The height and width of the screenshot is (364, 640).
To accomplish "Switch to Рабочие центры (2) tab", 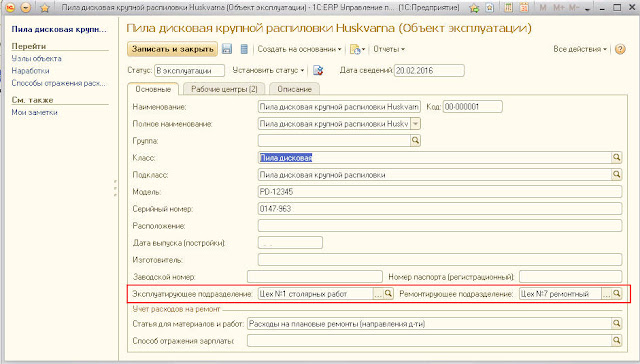I will coord(224,89).
